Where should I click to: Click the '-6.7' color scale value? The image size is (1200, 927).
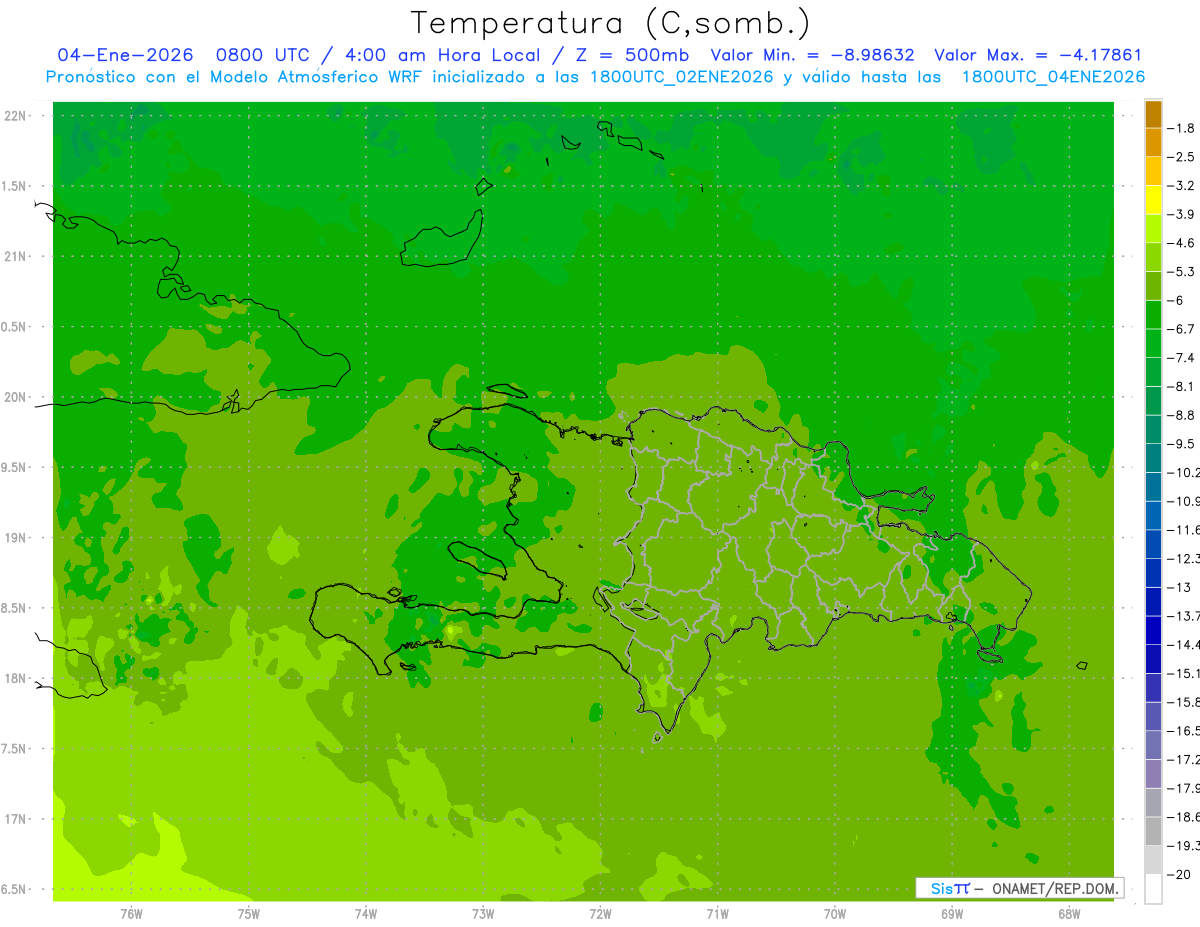[1181, 329]
